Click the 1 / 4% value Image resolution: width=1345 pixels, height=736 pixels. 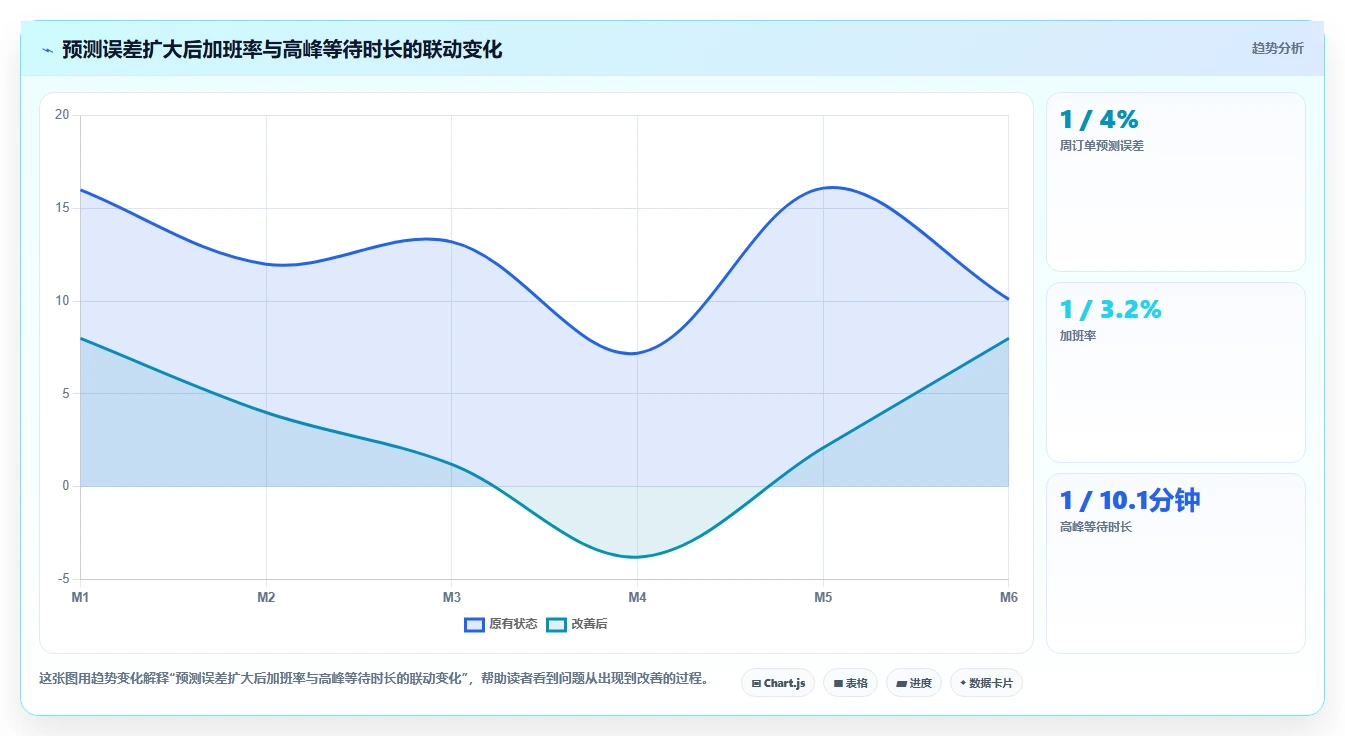click(1099, 119)
